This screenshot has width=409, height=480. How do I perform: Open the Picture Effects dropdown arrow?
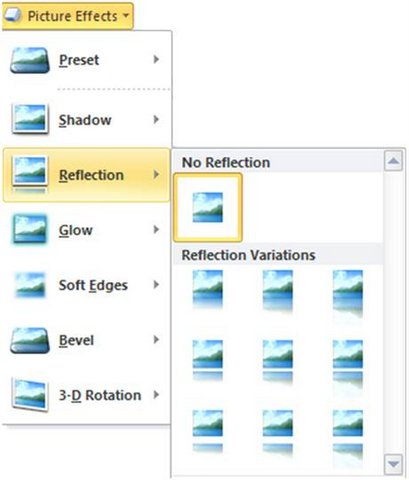125,15
